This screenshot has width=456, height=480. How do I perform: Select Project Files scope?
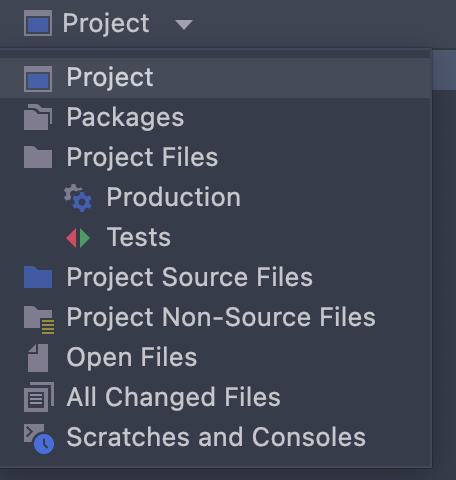(215, 157)
